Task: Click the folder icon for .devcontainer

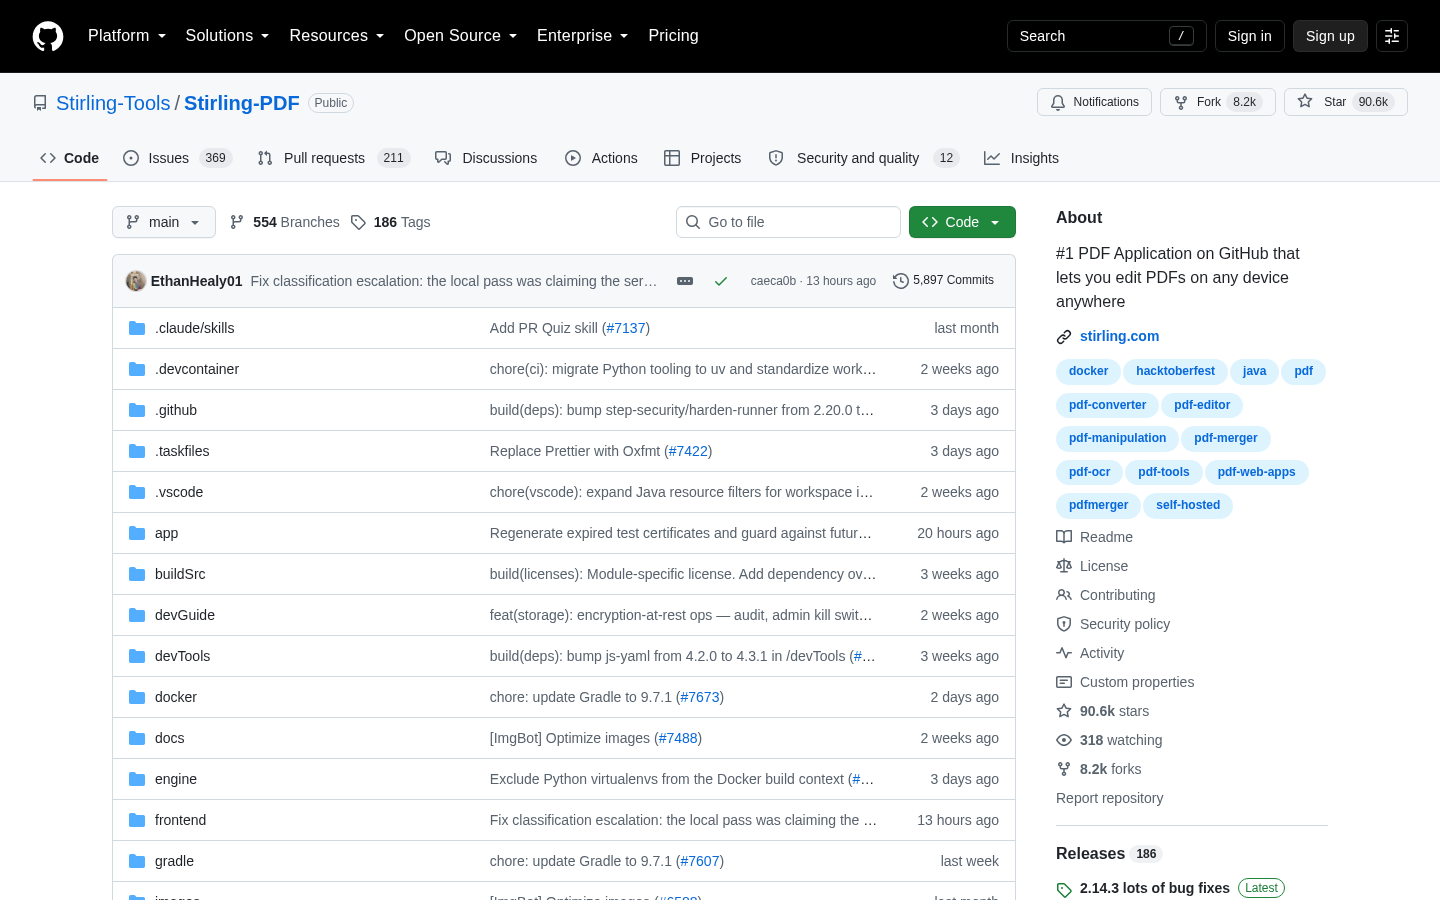Action: (x=137, y=369)
